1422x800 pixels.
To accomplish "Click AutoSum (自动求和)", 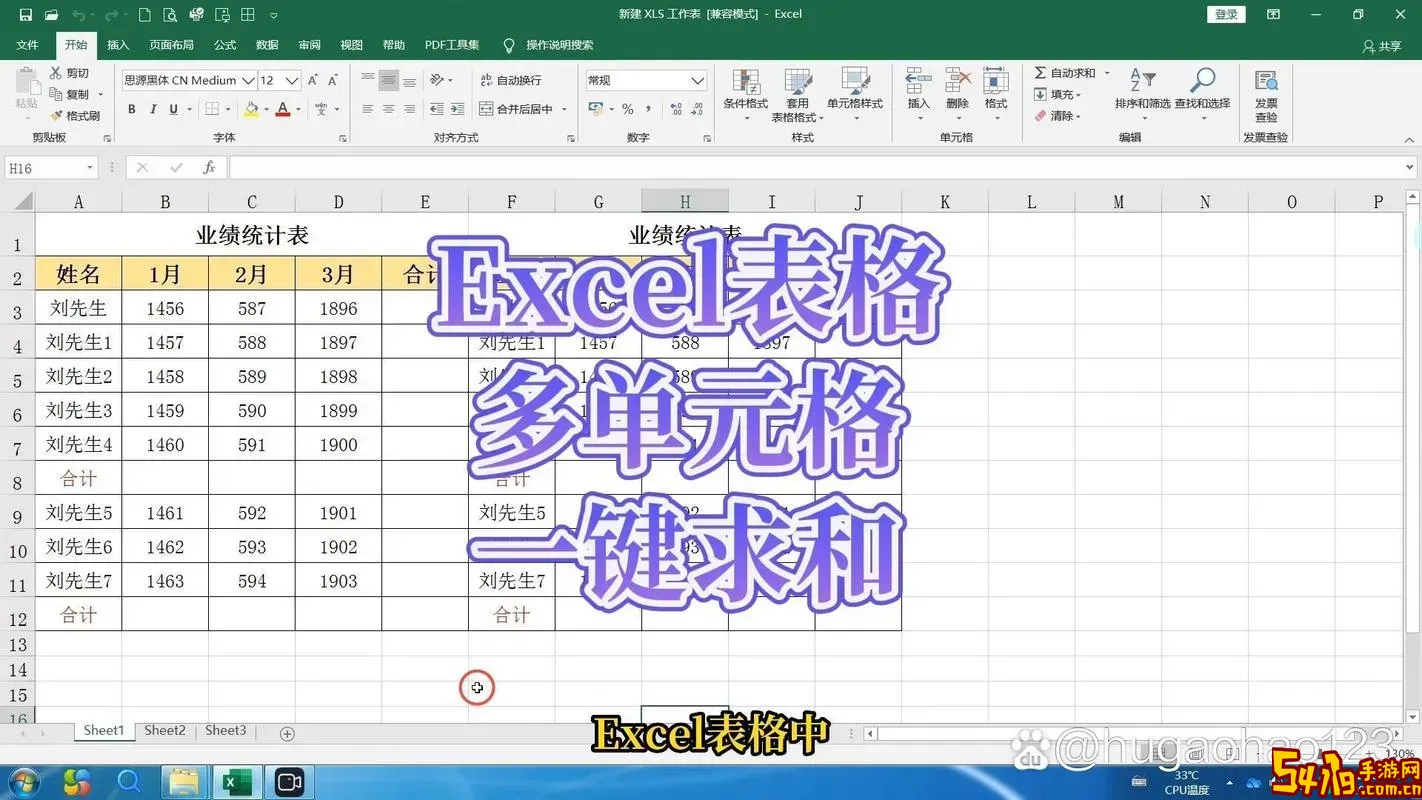I will pyautogui.click(x=1065, y=73).
